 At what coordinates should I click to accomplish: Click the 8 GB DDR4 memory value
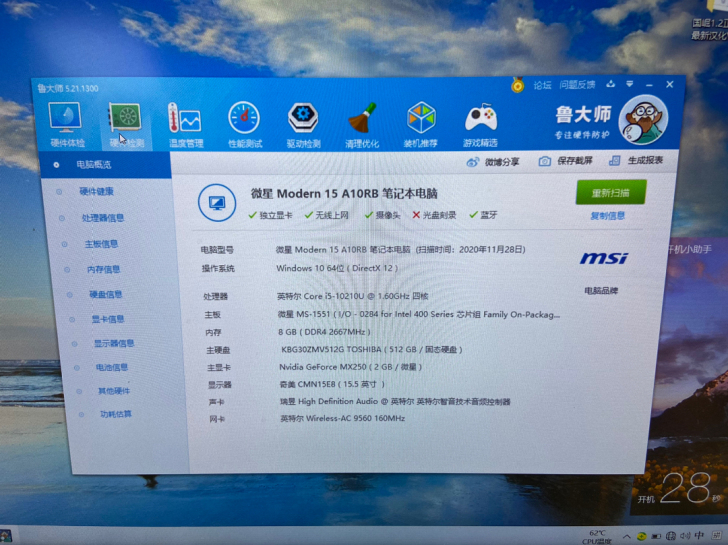coord(324,332)
